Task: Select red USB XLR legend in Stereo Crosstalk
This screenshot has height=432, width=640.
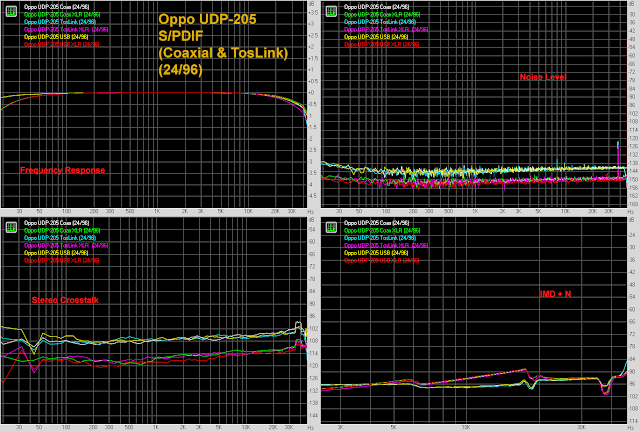Action: [x=61, y=260]
